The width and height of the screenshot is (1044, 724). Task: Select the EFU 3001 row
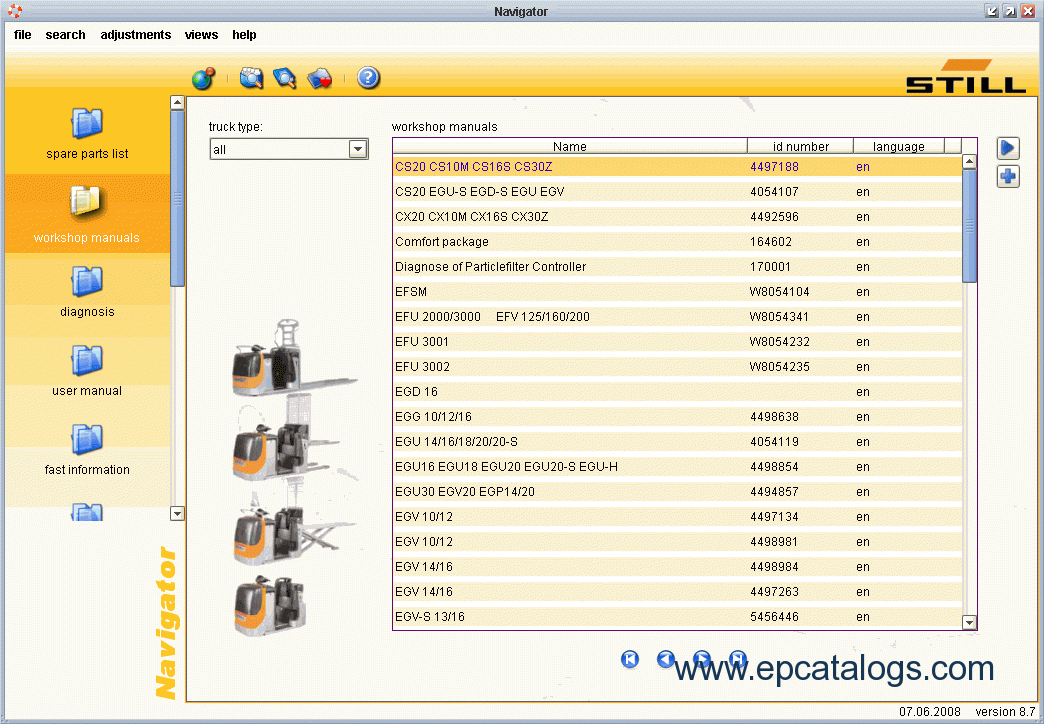tap(678, 342)
